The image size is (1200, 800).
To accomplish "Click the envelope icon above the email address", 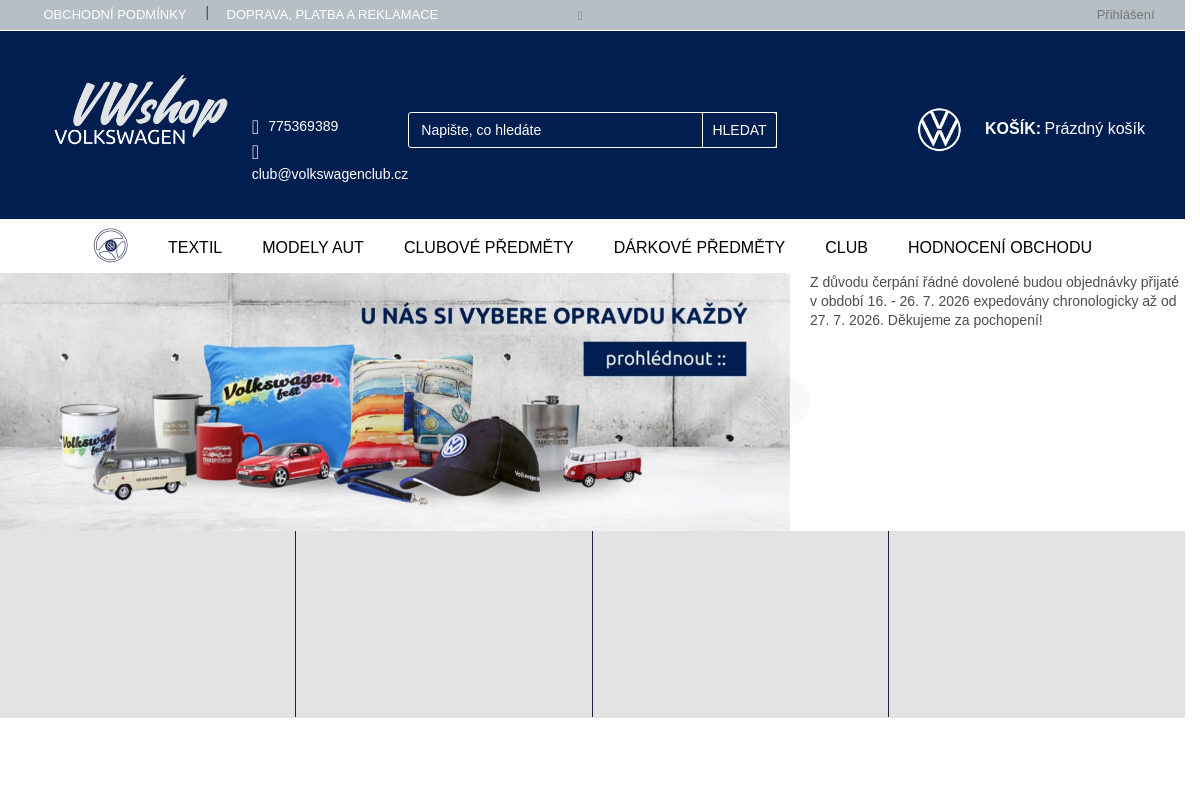I will (x=255, y=152).
